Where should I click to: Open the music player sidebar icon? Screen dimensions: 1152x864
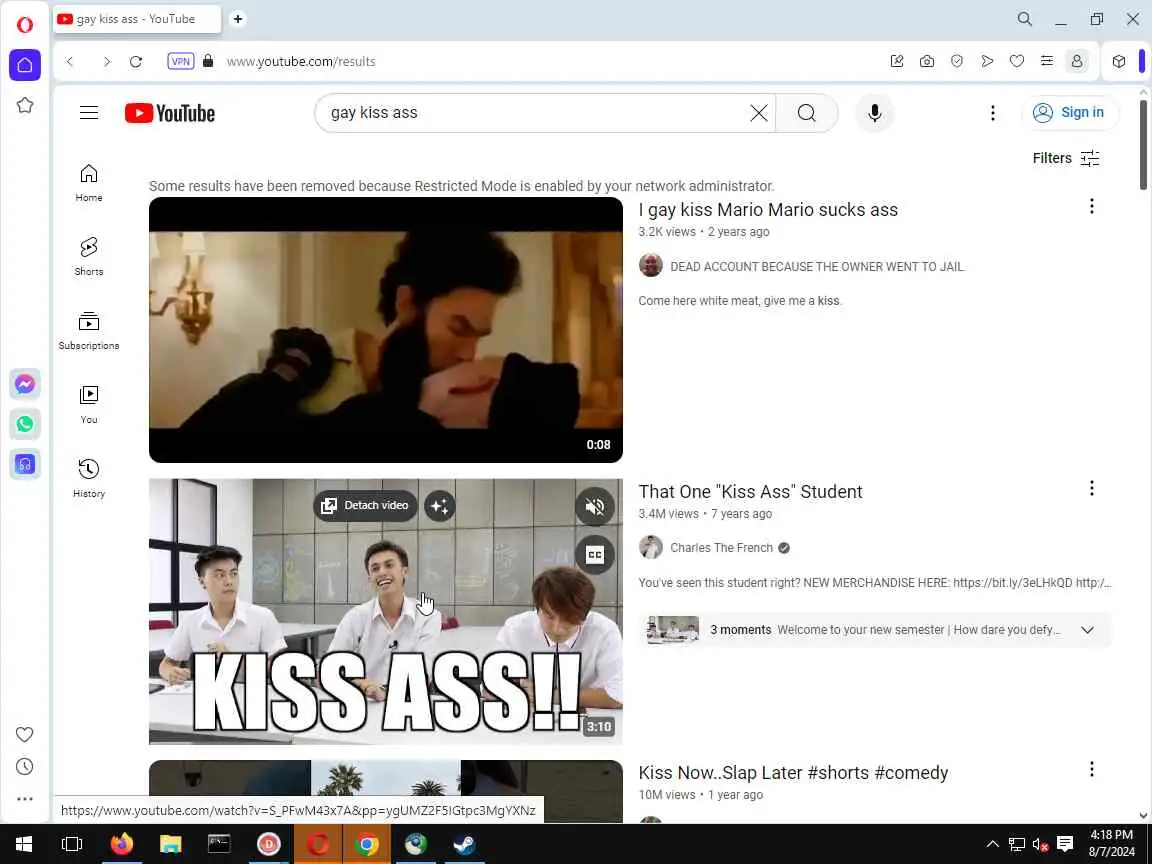pos(24,464)
